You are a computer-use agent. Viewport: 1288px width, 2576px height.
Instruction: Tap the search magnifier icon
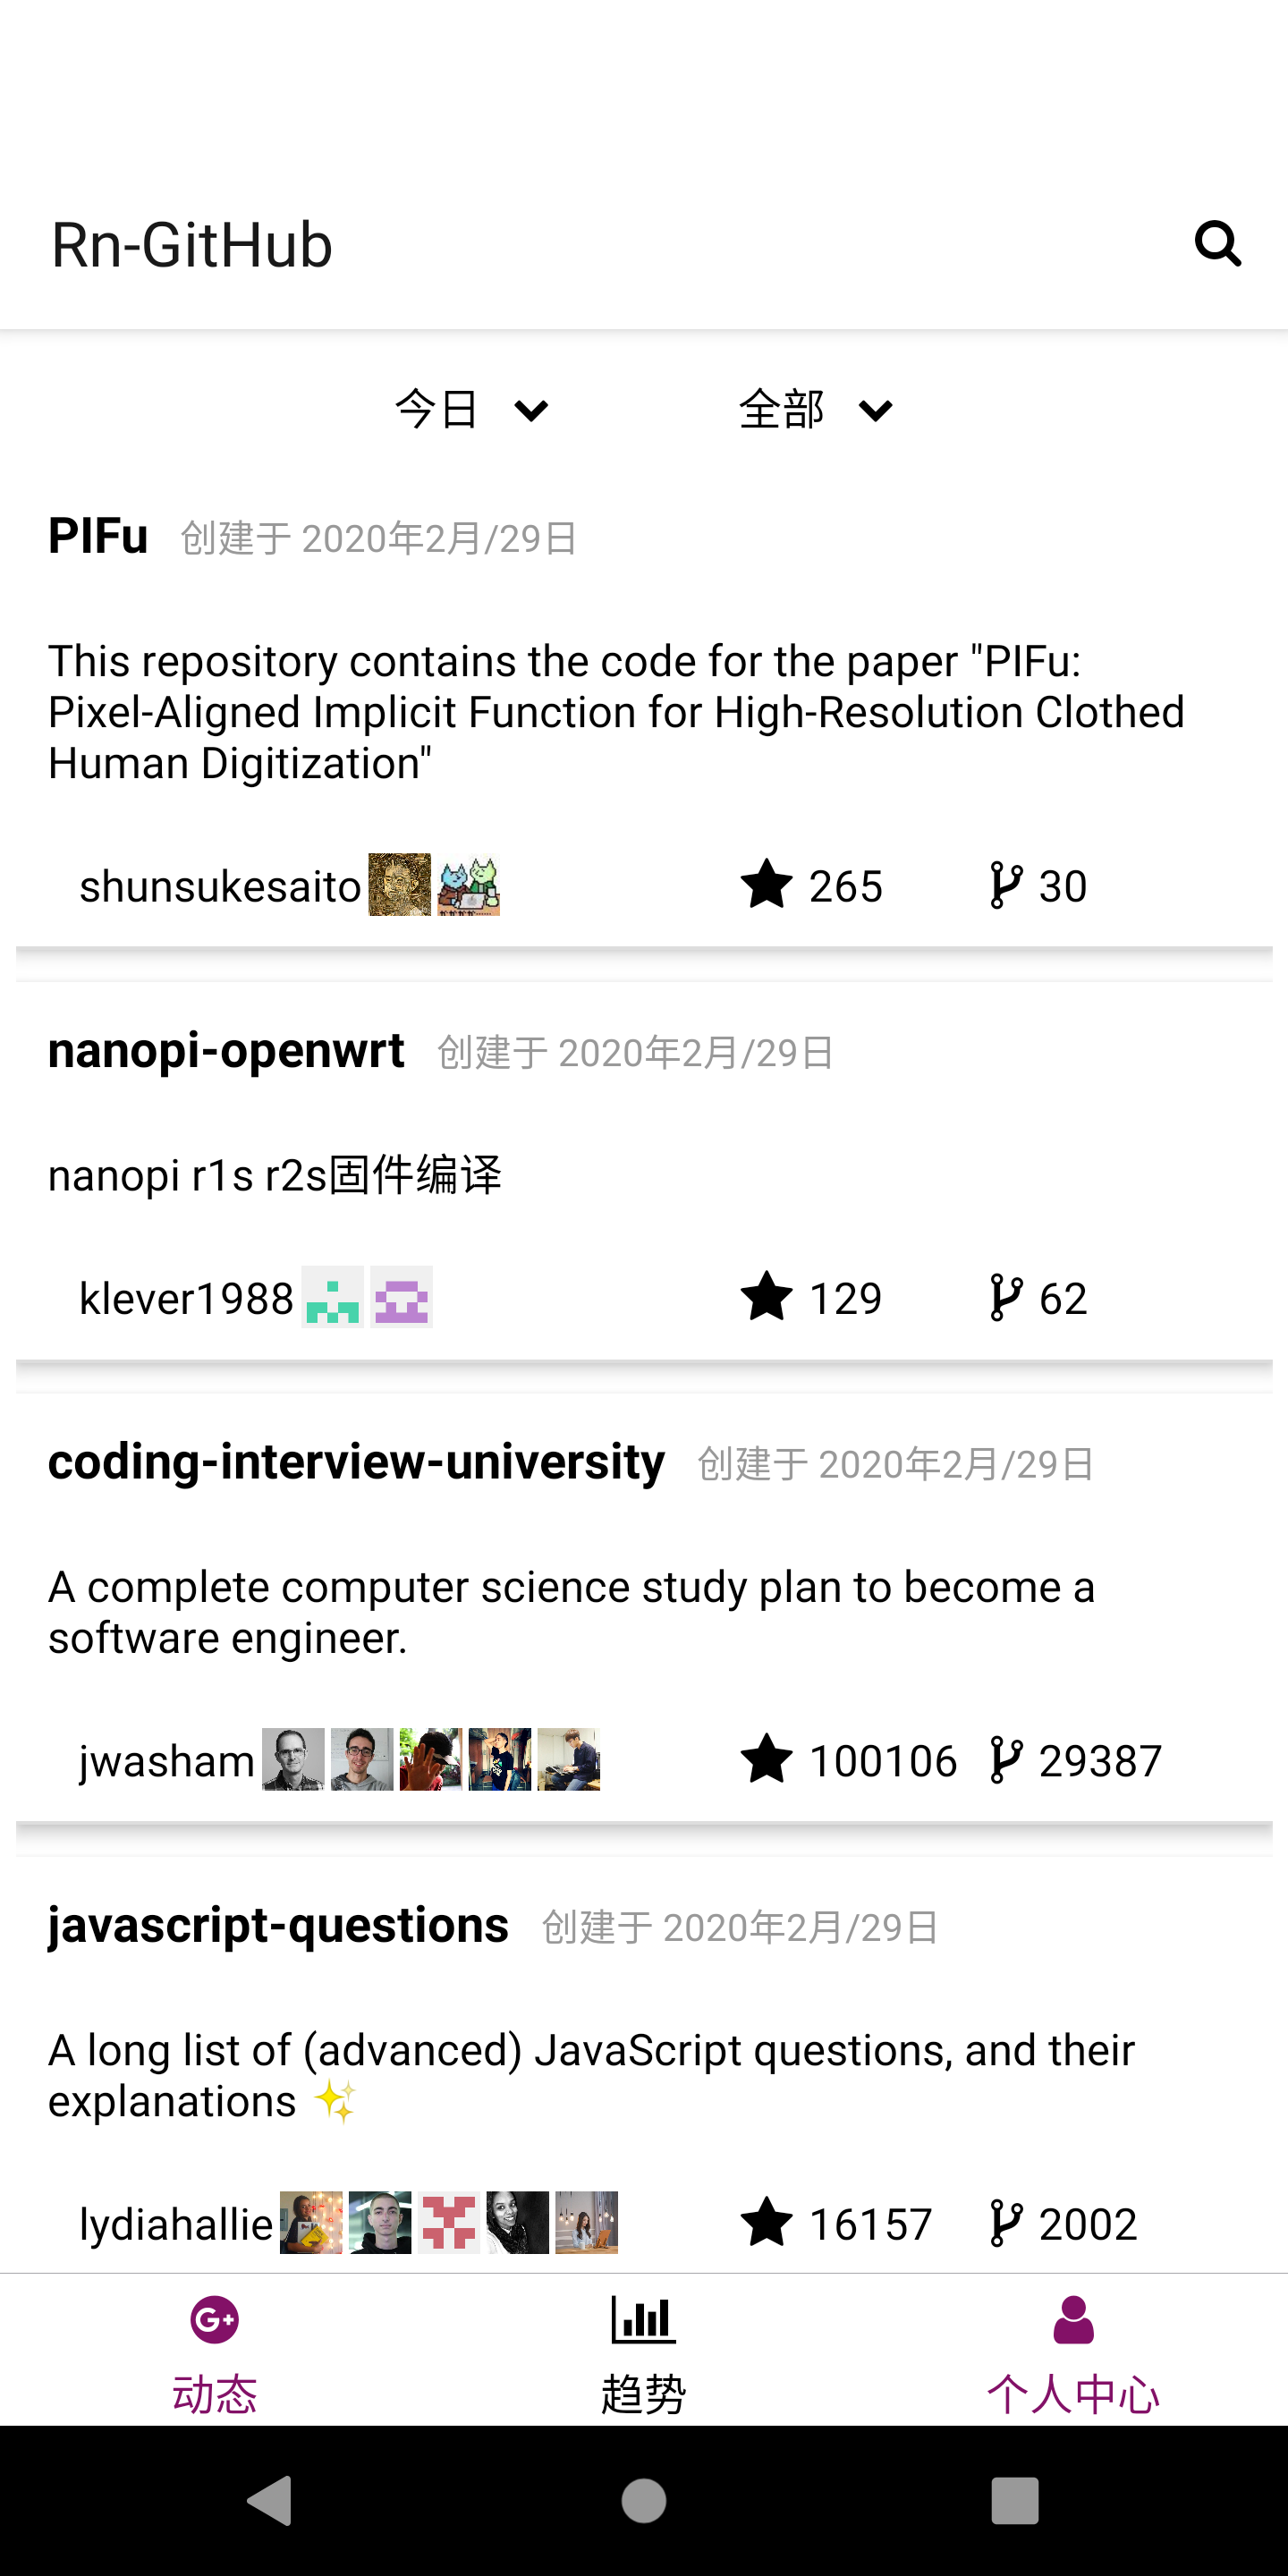tap(1217, 244)
